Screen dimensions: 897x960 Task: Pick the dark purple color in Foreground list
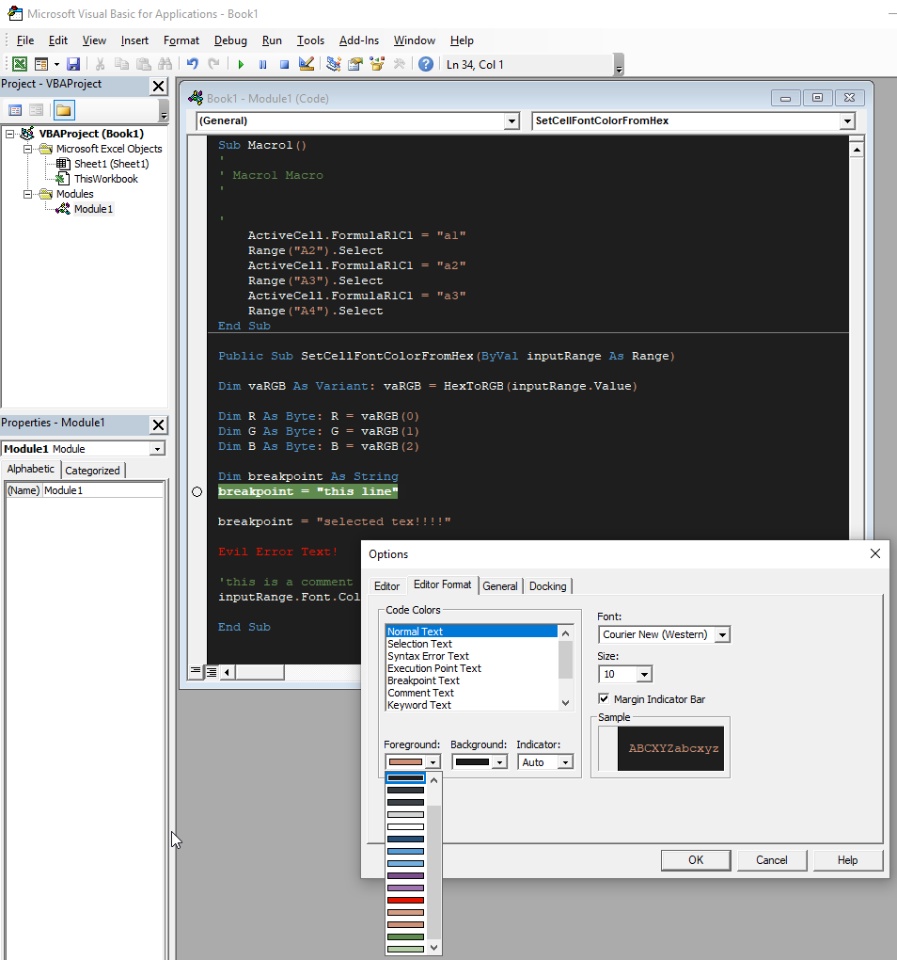tap(405, 876)
